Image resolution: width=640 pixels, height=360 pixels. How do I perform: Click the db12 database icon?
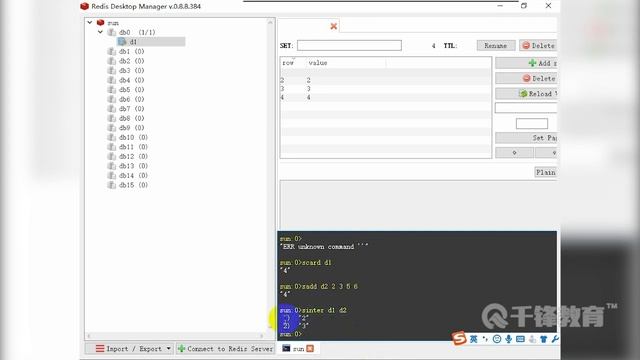tap(111, 156)
